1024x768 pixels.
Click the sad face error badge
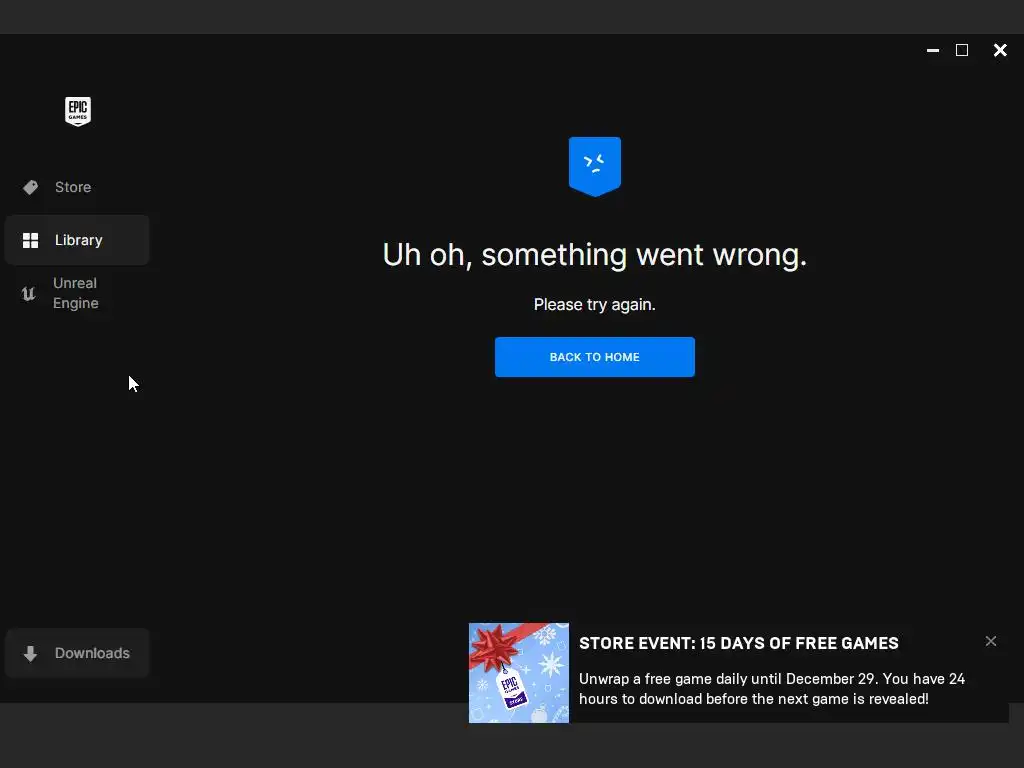coord(594,167)
